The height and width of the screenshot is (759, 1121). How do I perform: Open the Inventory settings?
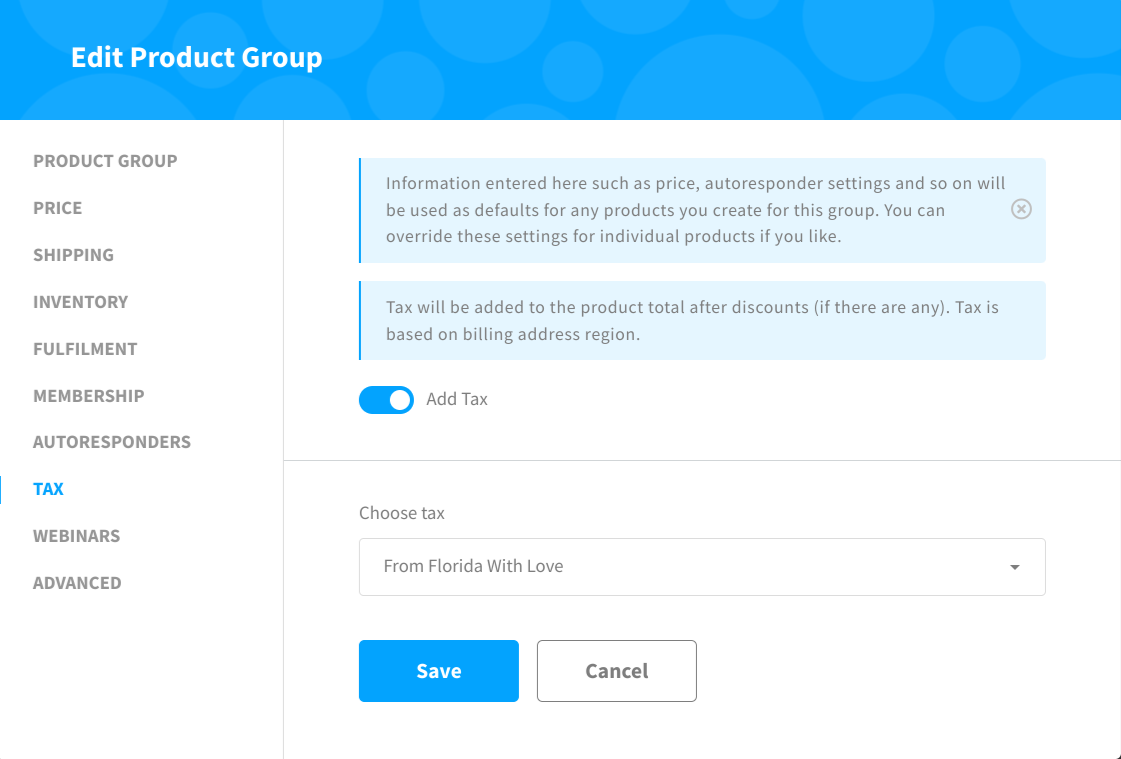pyautogui.click(x=81, y=302)
